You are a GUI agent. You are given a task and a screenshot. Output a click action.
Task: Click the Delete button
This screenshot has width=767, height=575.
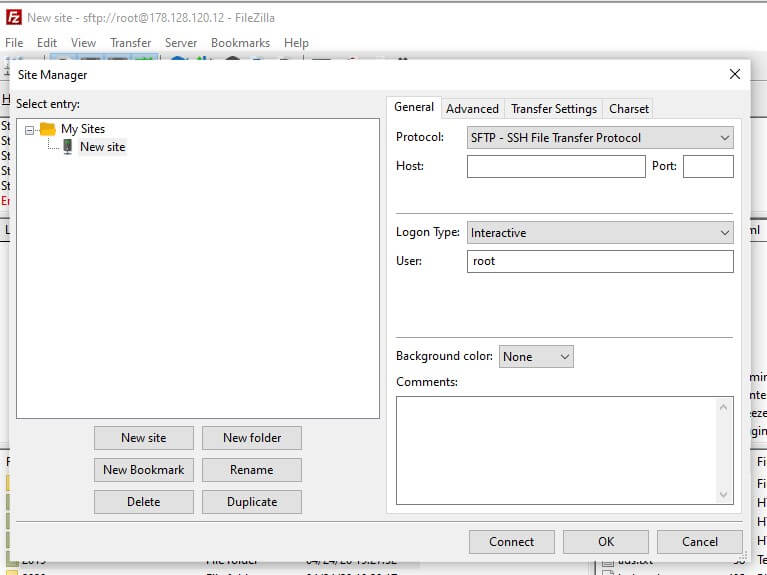click(x=144, y=502)
